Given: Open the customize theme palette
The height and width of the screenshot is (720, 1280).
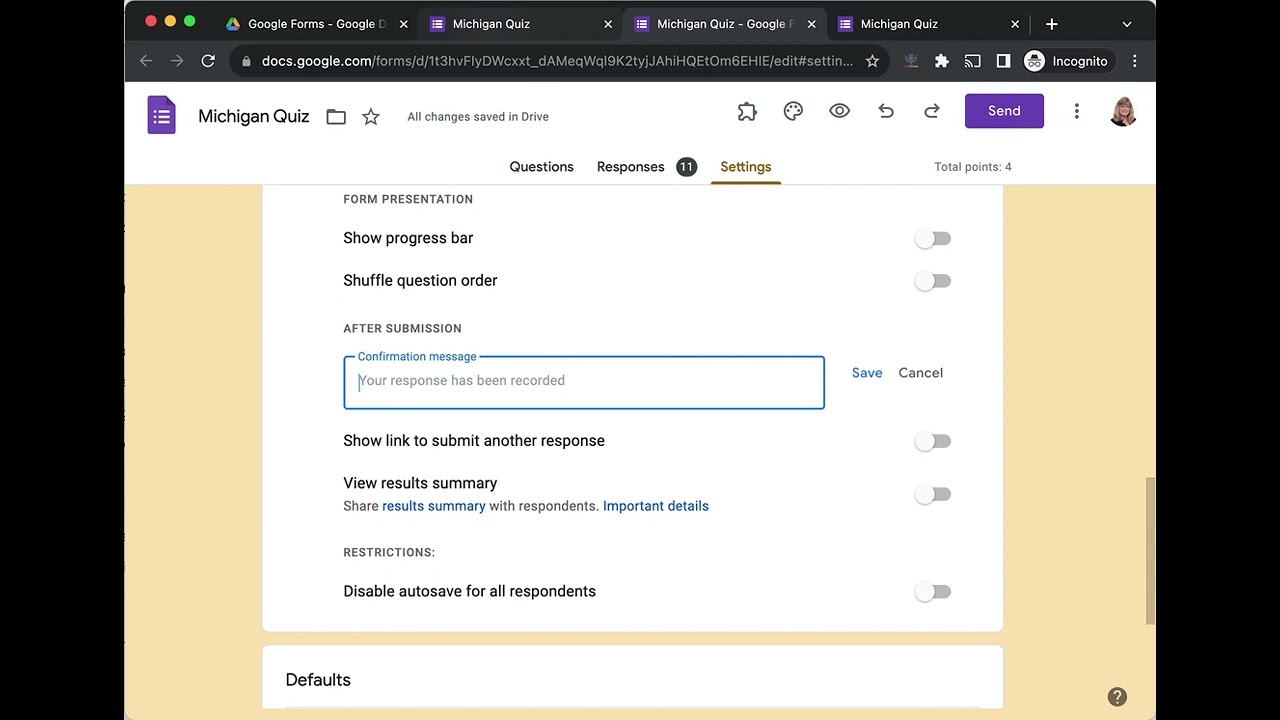Looking at the screenshot, I should pyautogui.click(x=793, y=112).
